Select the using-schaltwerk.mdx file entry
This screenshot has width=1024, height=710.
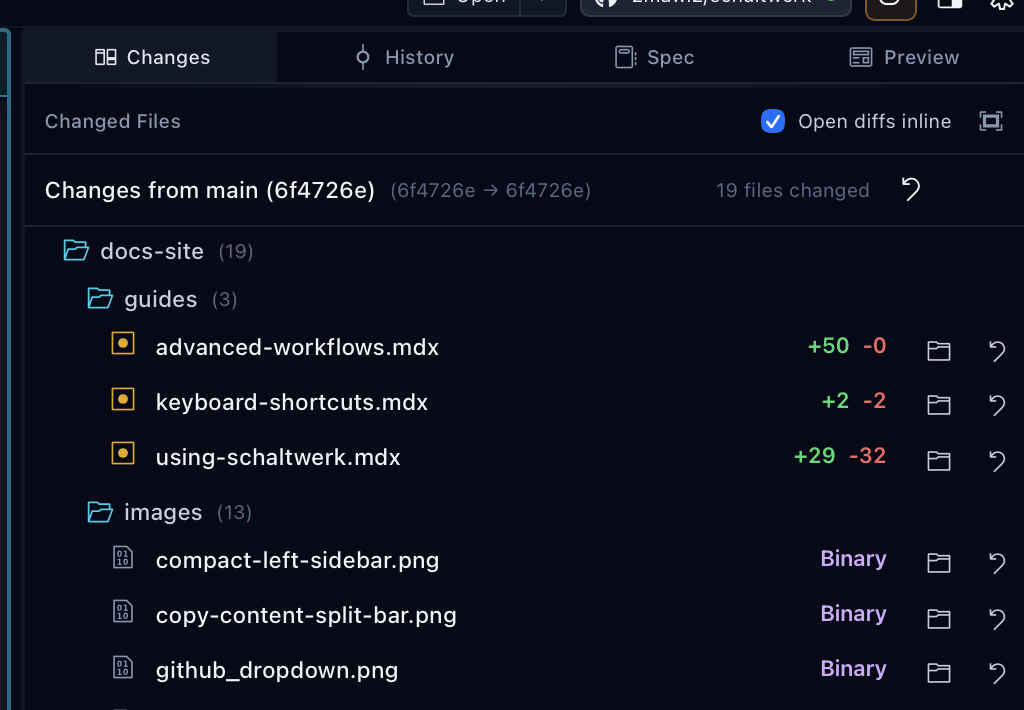click(278, 457)
